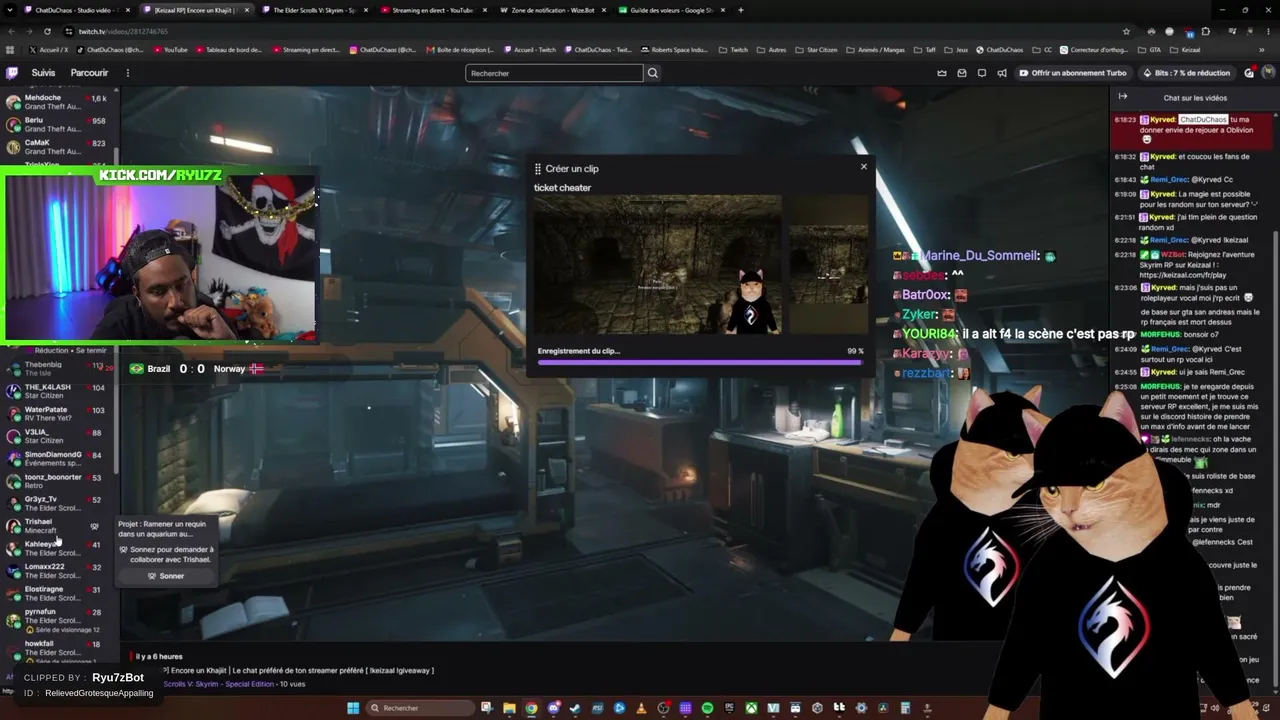Open the Twitch notifications inbox icon
This screenshot has width=1280, height=720.
click(962, 73)
